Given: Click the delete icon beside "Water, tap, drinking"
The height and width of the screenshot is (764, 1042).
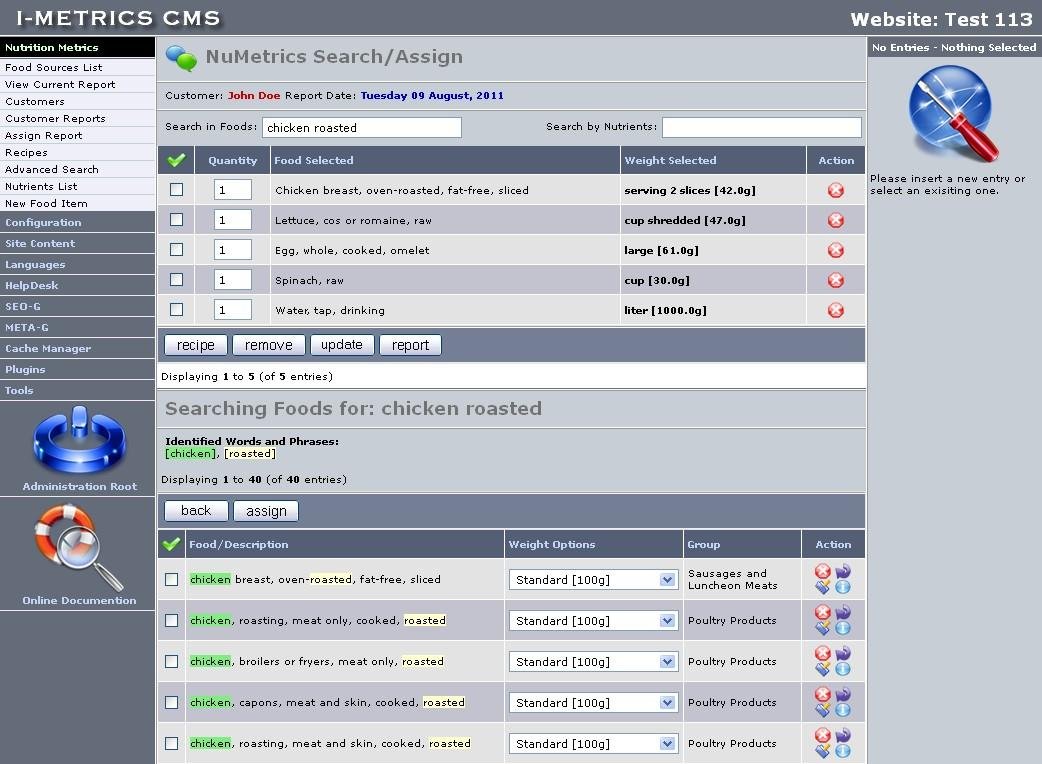Looking at the screenshot, I should pos(835,309).
